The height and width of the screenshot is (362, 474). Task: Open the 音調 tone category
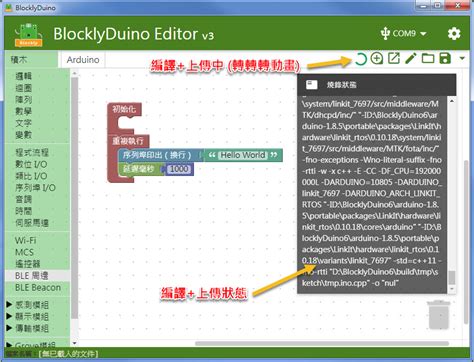pos(24,199)
